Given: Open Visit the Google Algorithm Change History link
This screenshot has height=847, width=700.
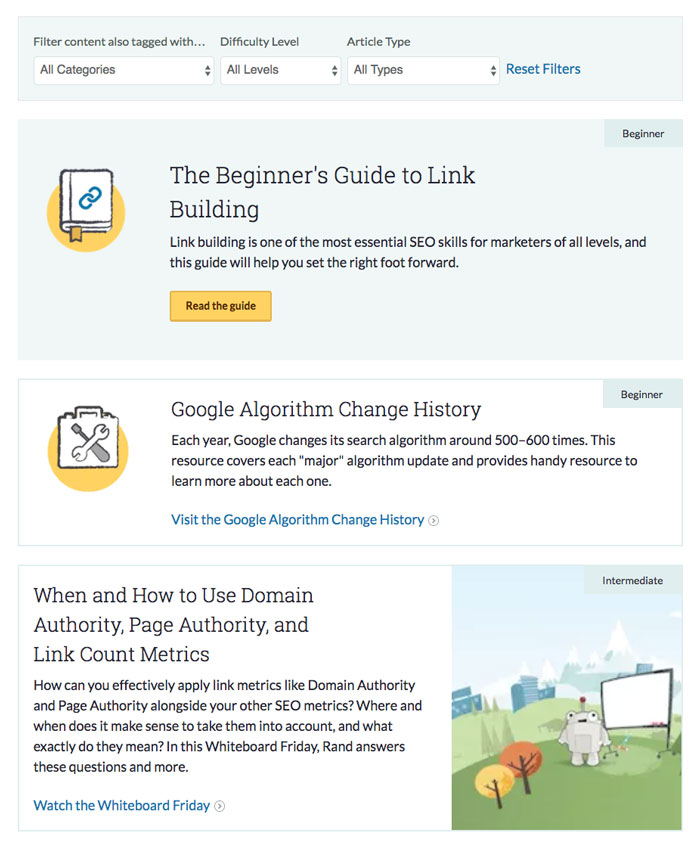Looking at the screenshot, I should pyautogui.click(x=298, y=520).
